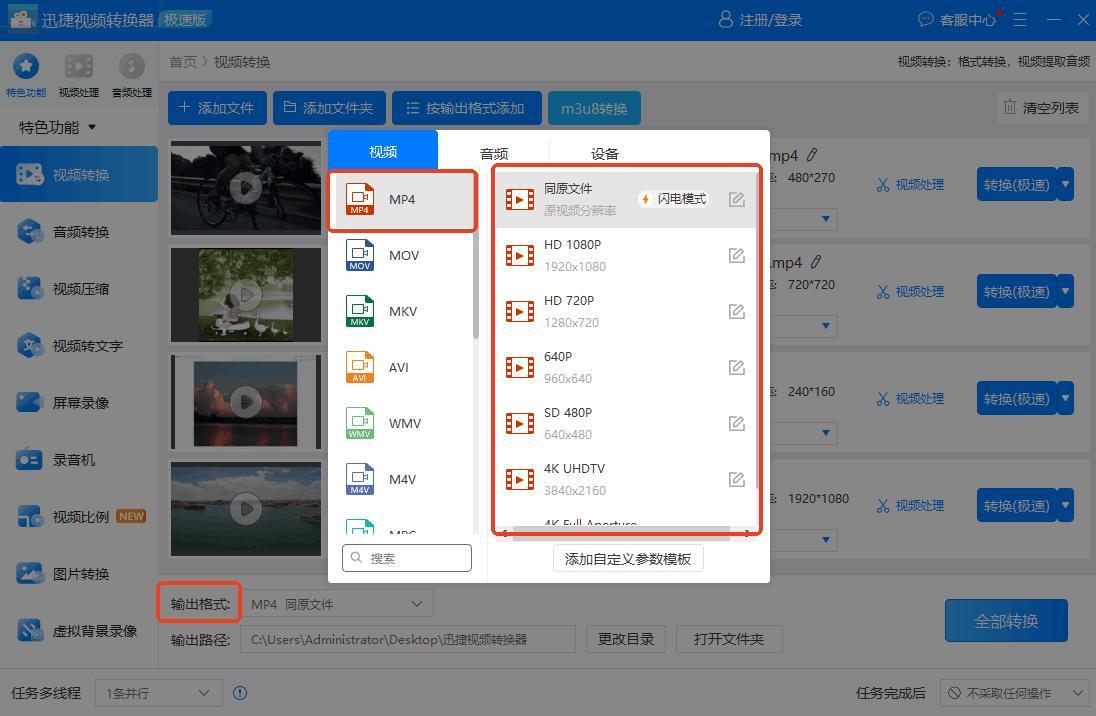
Task: Click the info icon beside 任务多线程
Action: [x=240, y=693]
